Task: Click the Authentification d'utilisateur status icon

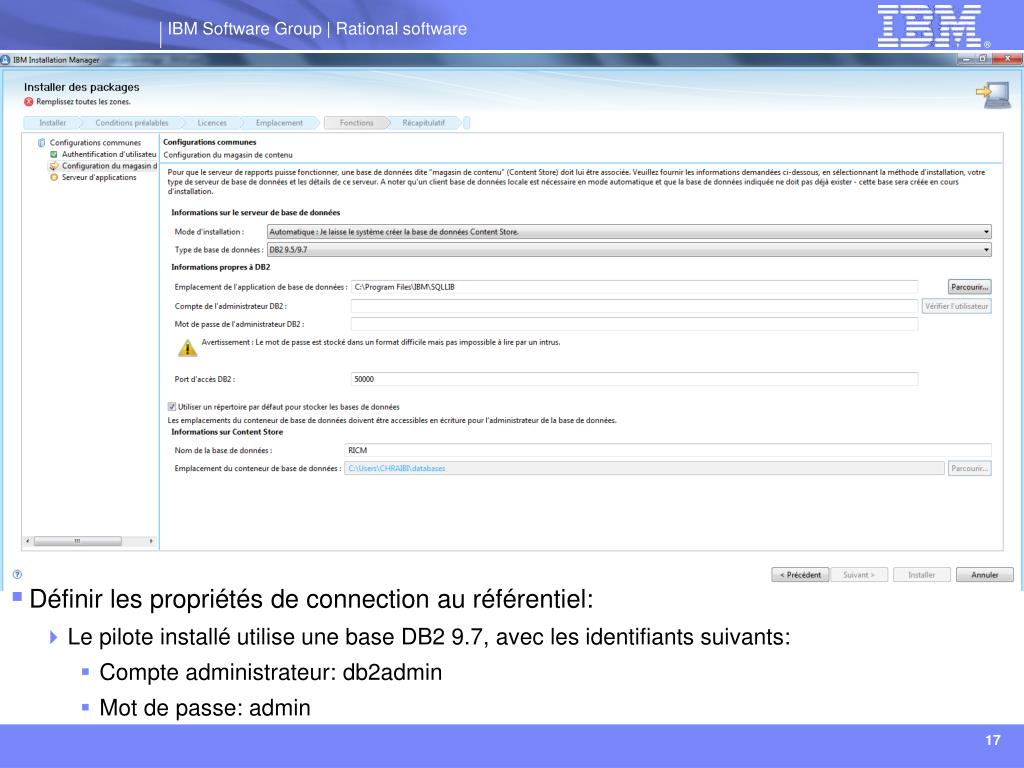Action: tap(54, 154)
